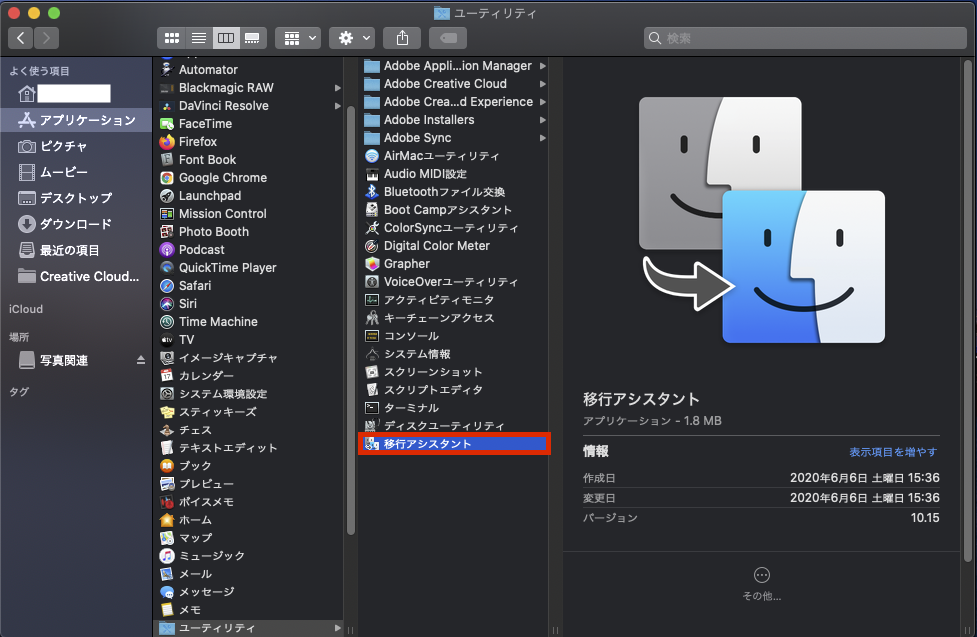
Task: Open the group-by arrangement dropdown
Action: (298, 38)
